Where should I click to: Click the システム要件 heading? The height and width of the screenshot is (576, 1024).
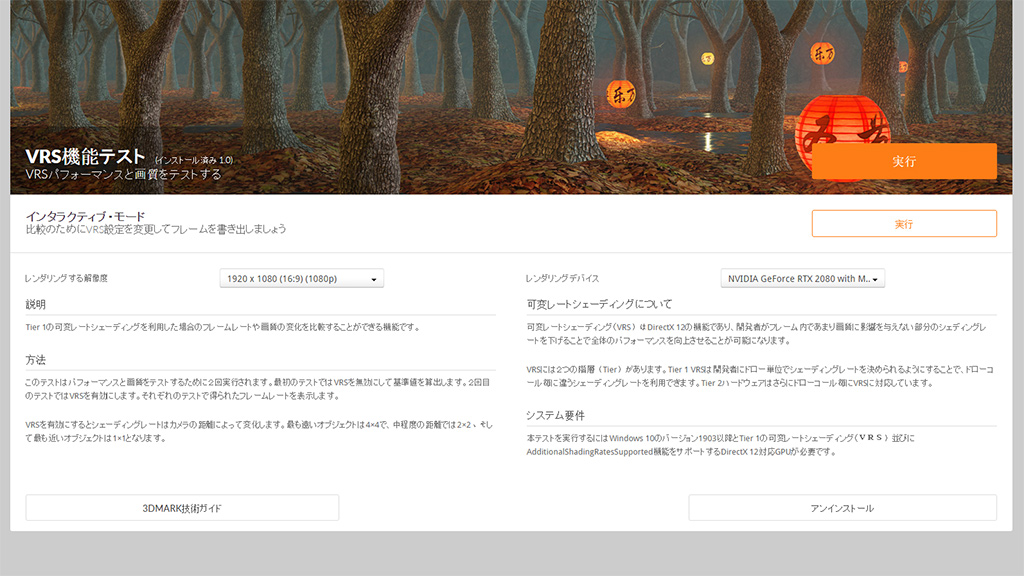tap(555, 415)
